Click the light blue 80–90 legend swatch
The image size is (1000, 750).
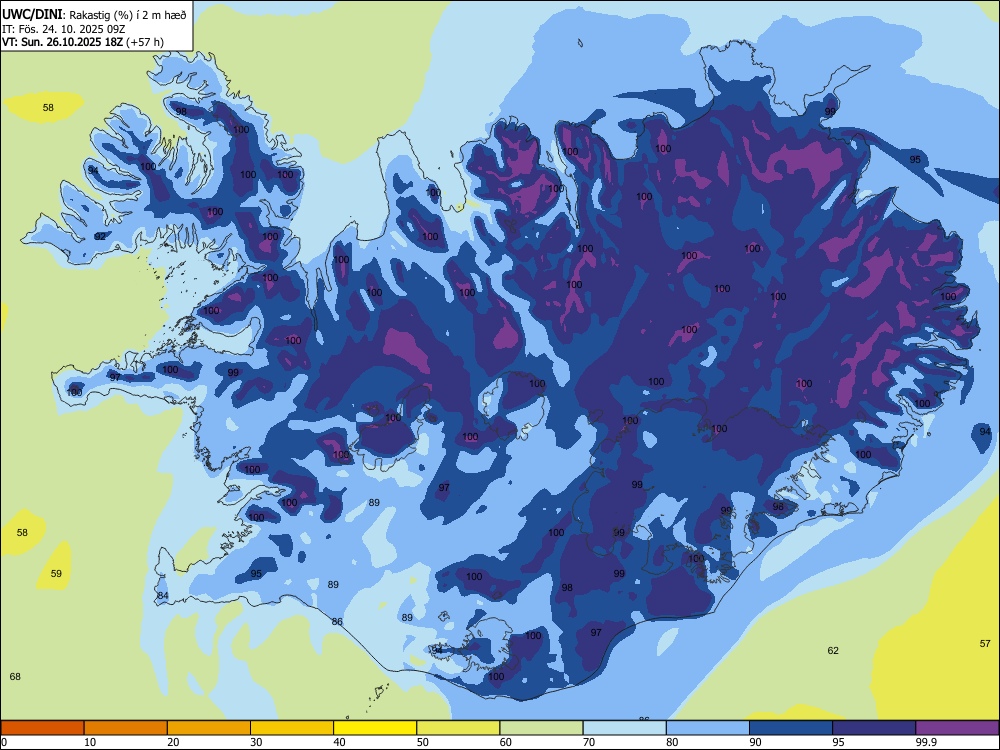(708, 728)
